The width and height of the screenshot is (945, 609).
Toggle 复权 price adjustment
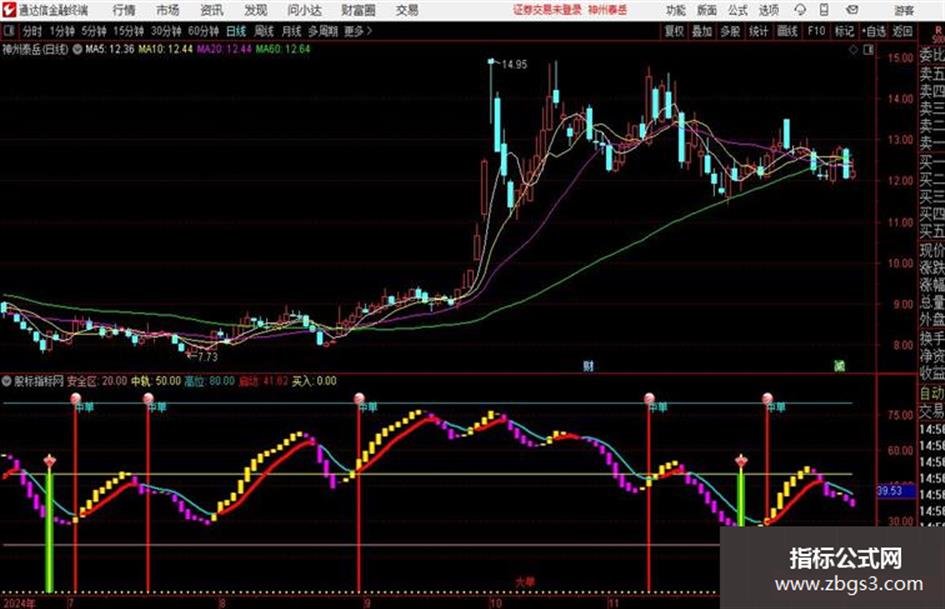pyautogui.click(x=674, y=31)
